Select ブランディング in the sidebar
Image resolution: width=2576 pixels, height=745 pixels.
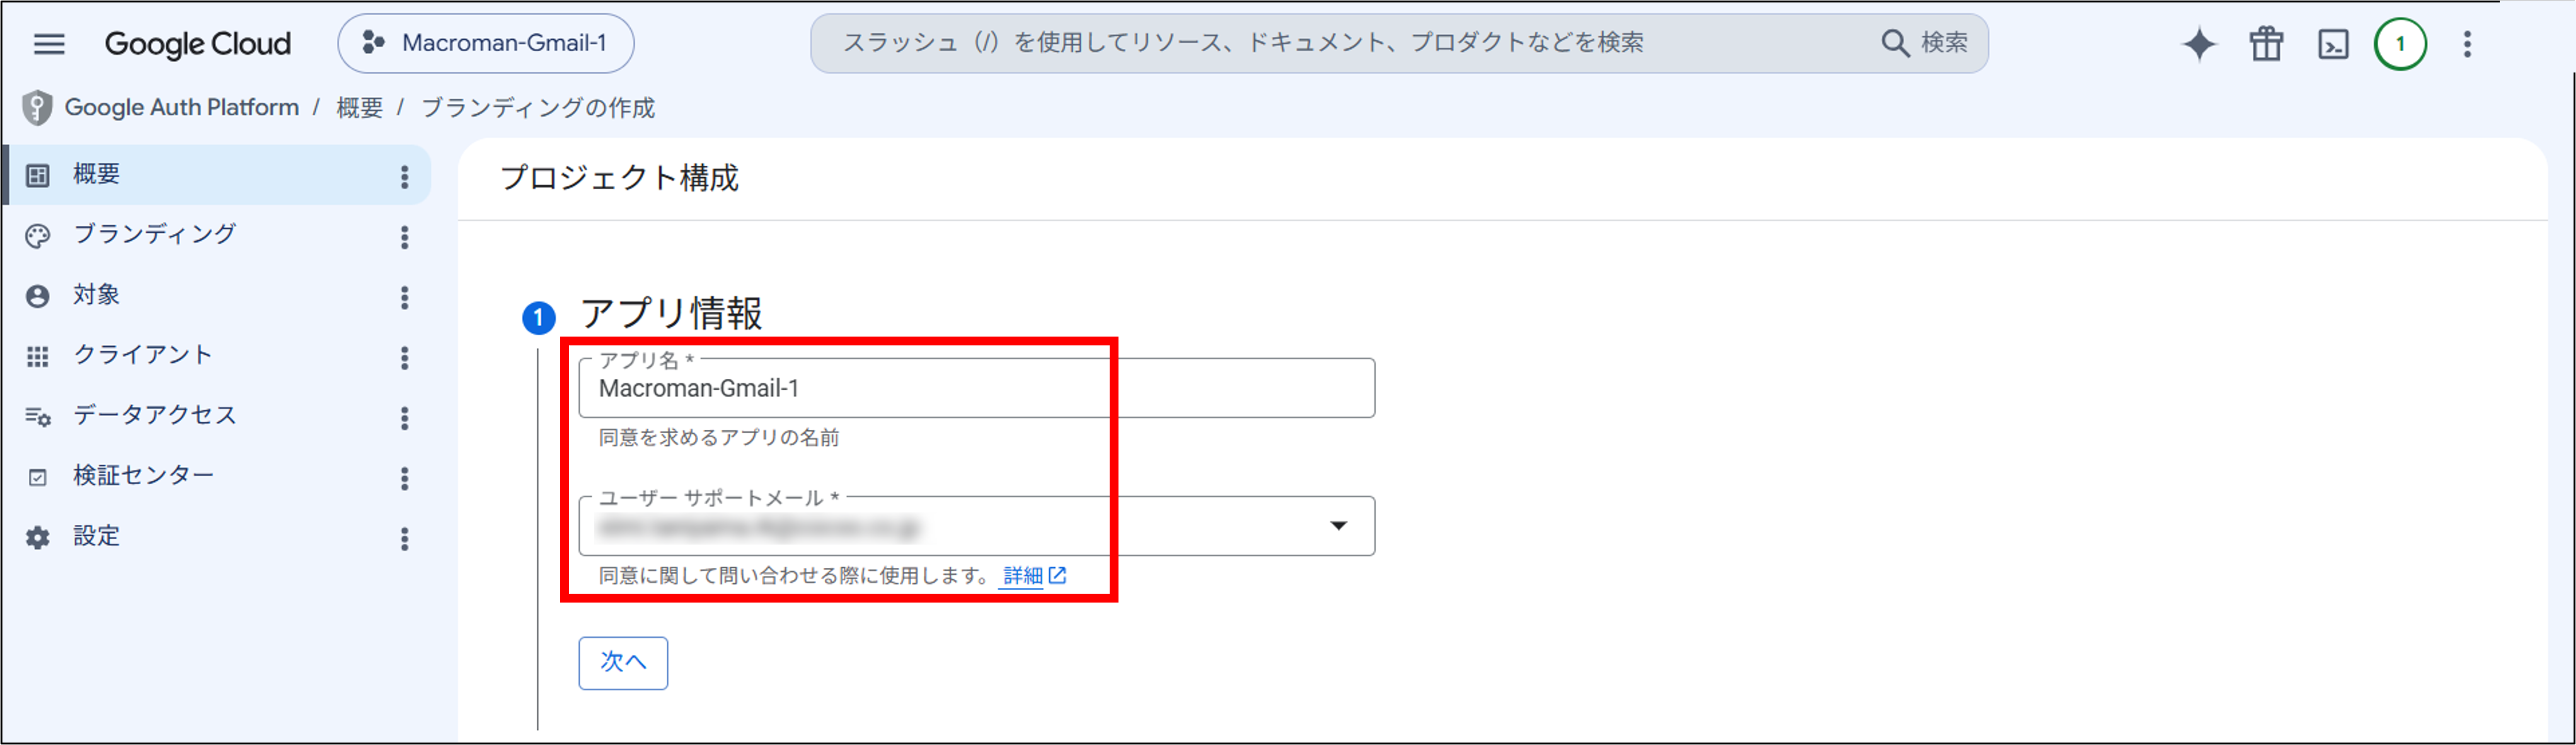[x=218, y=235]
